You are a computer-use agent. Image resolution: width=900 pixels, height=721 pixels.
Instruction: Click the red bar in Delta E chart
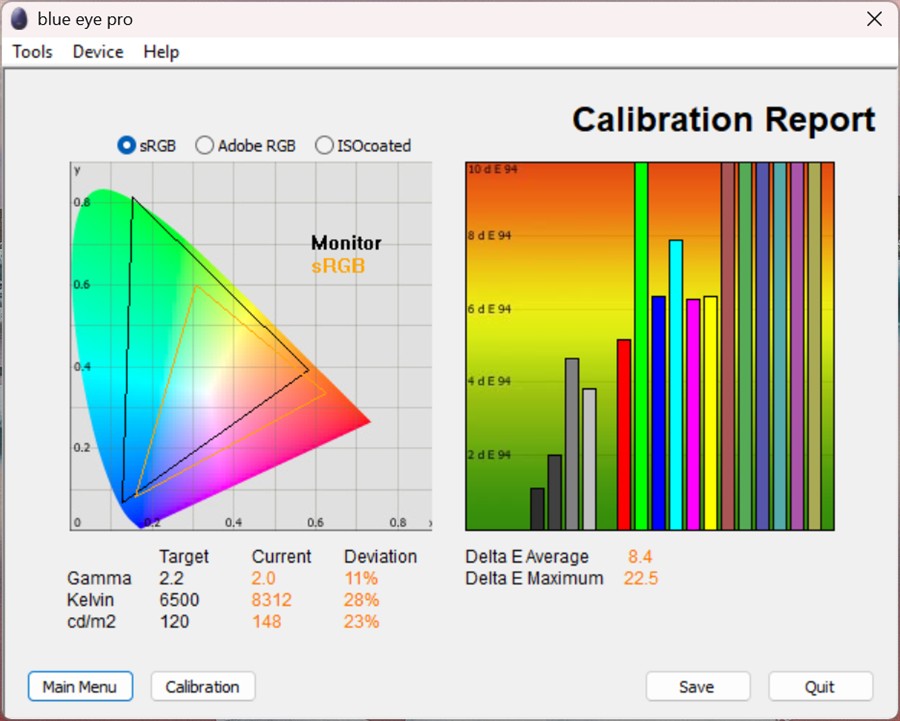pyautogui.click(x=624, y=435)
